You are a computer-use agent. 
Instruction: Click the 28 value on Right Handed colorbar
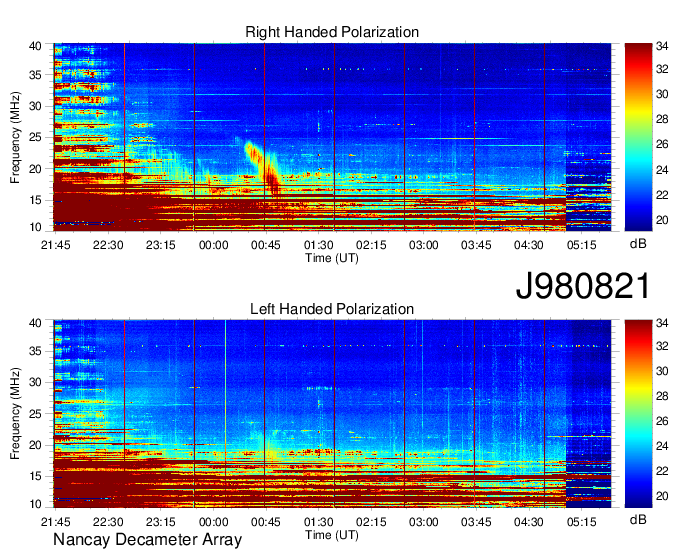(662, 119)
